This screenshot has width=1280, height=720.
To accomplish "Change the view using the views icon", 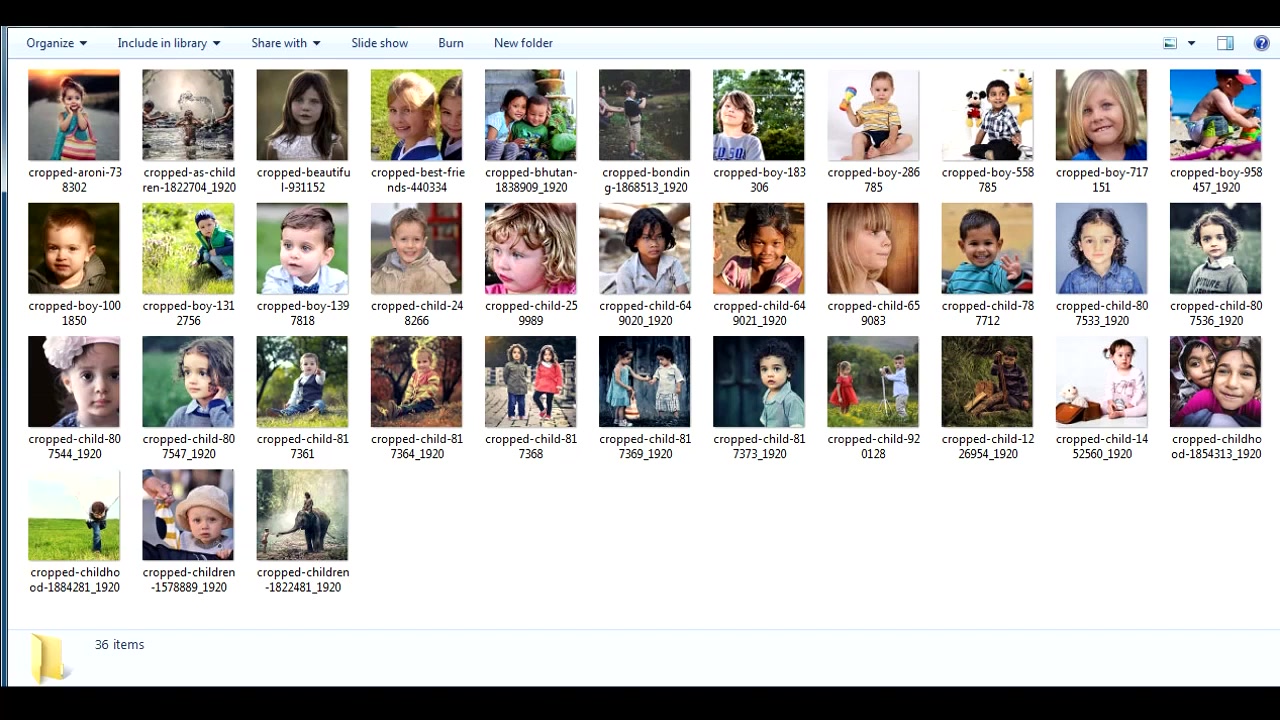I will point(1170,43).
